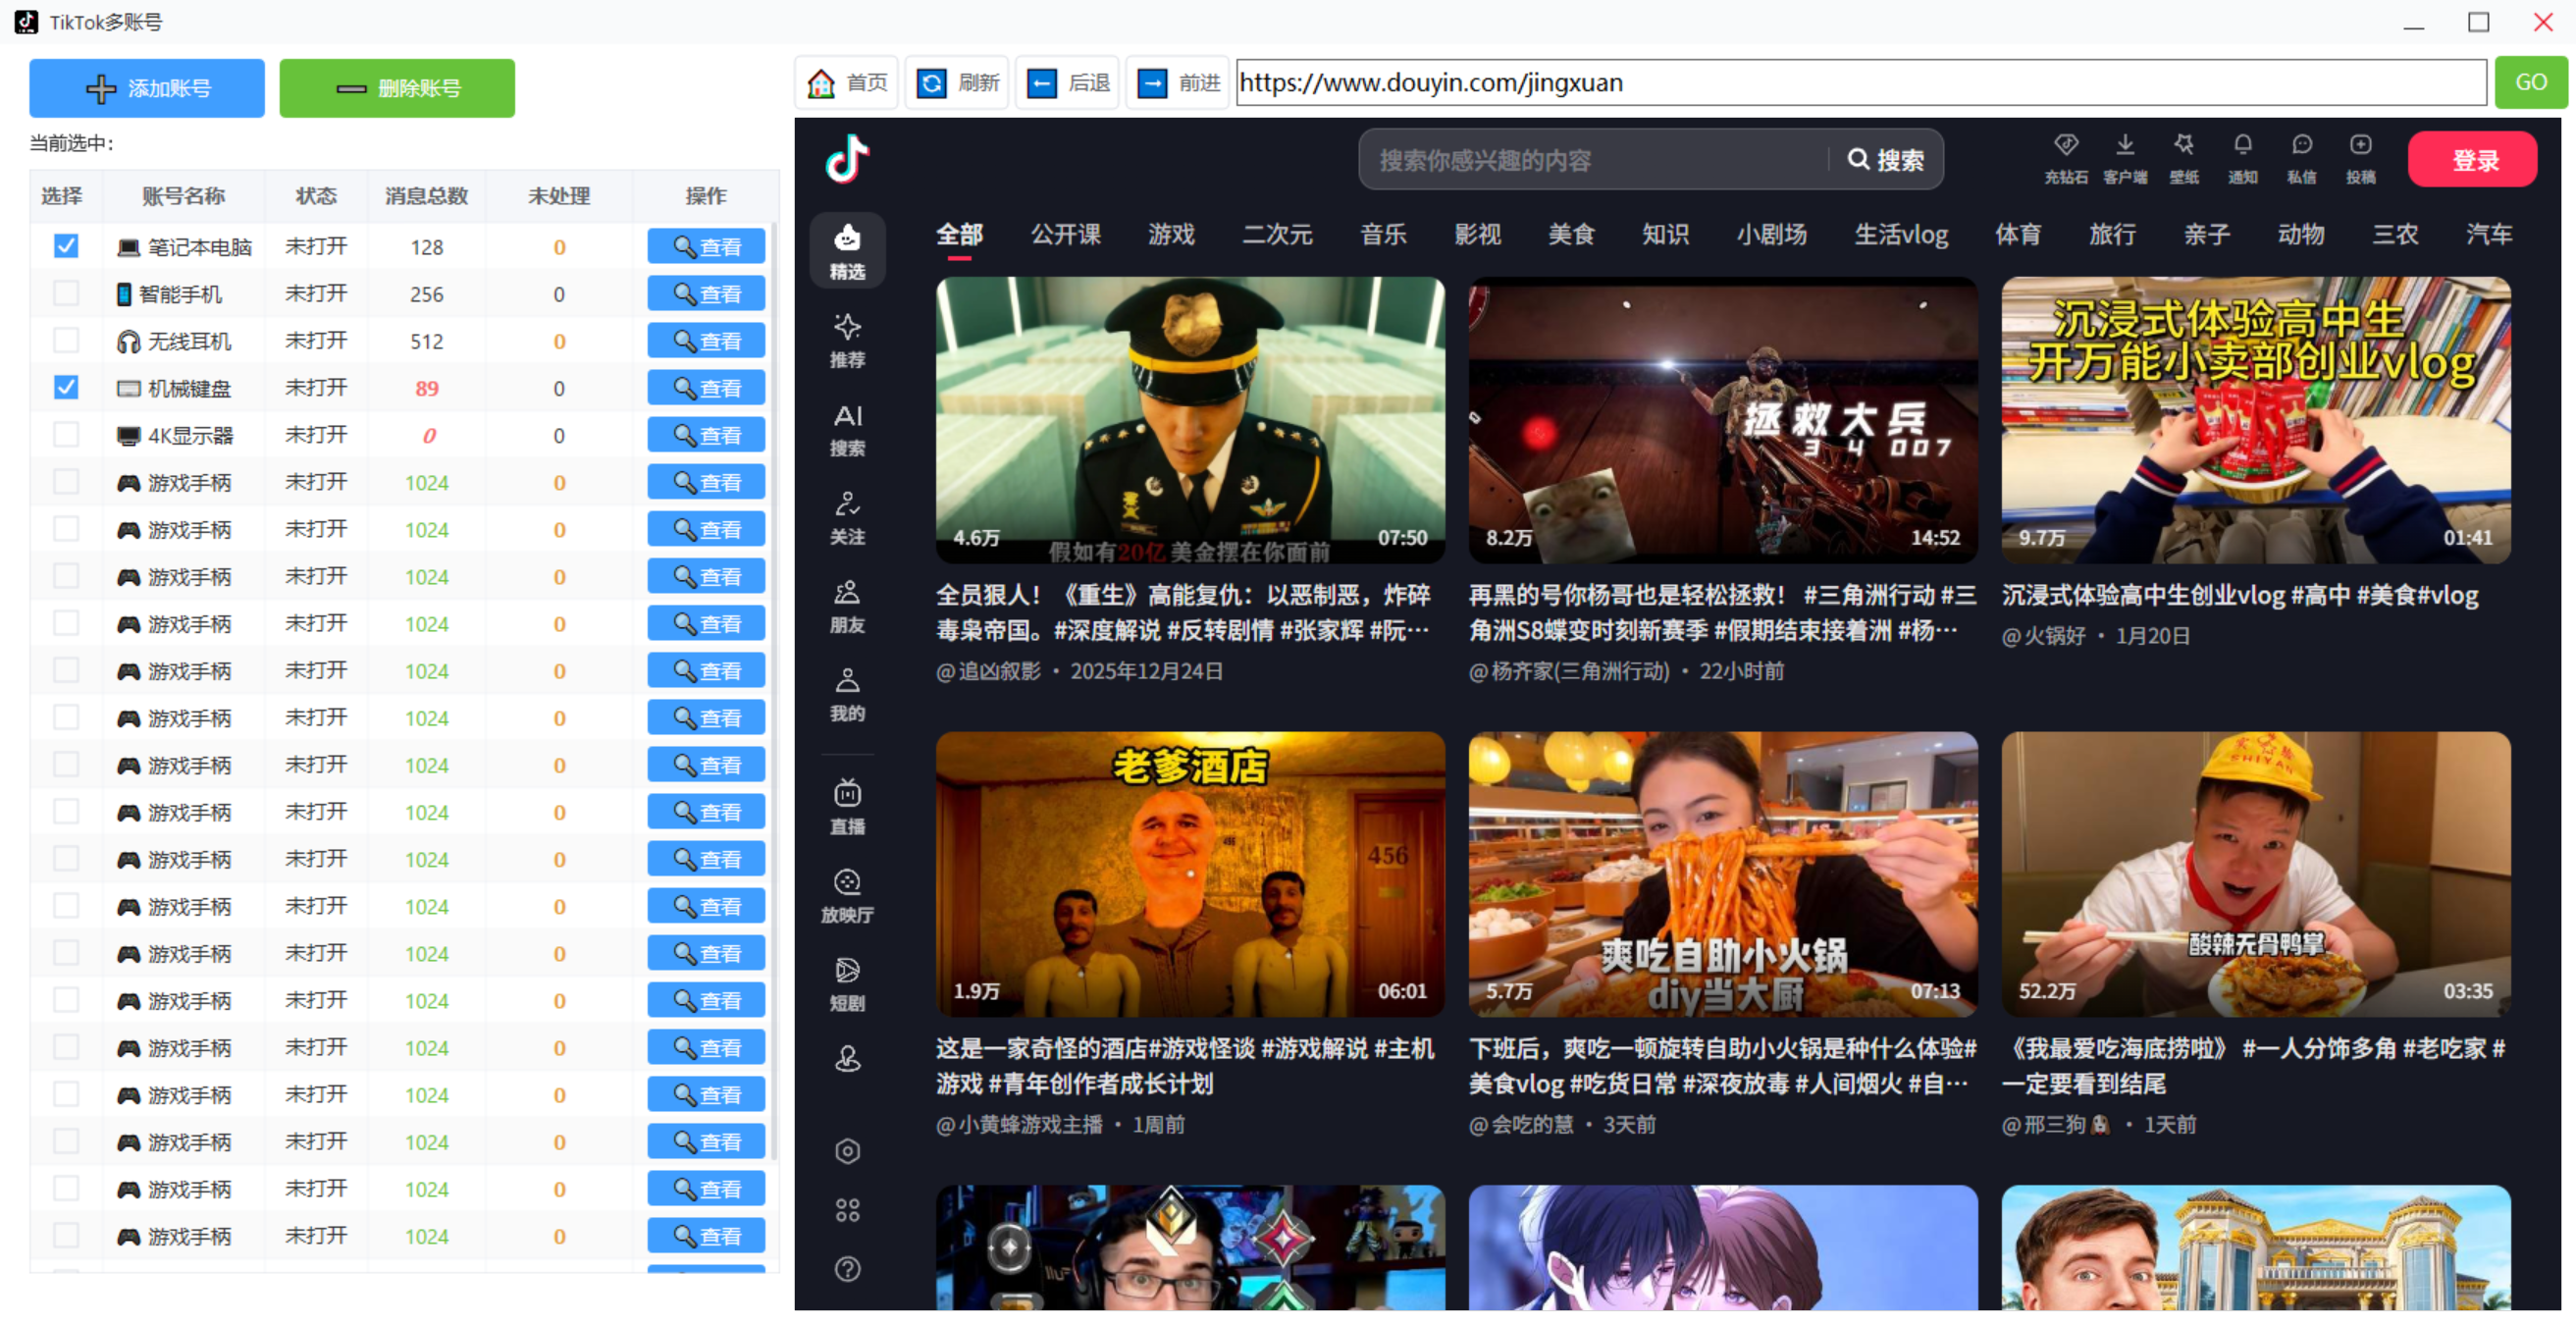Click 查看 for 机械键盘 row
The height and width of the screenshot is (1325, 2576).
pyautogui.click(x=706, y=387)
